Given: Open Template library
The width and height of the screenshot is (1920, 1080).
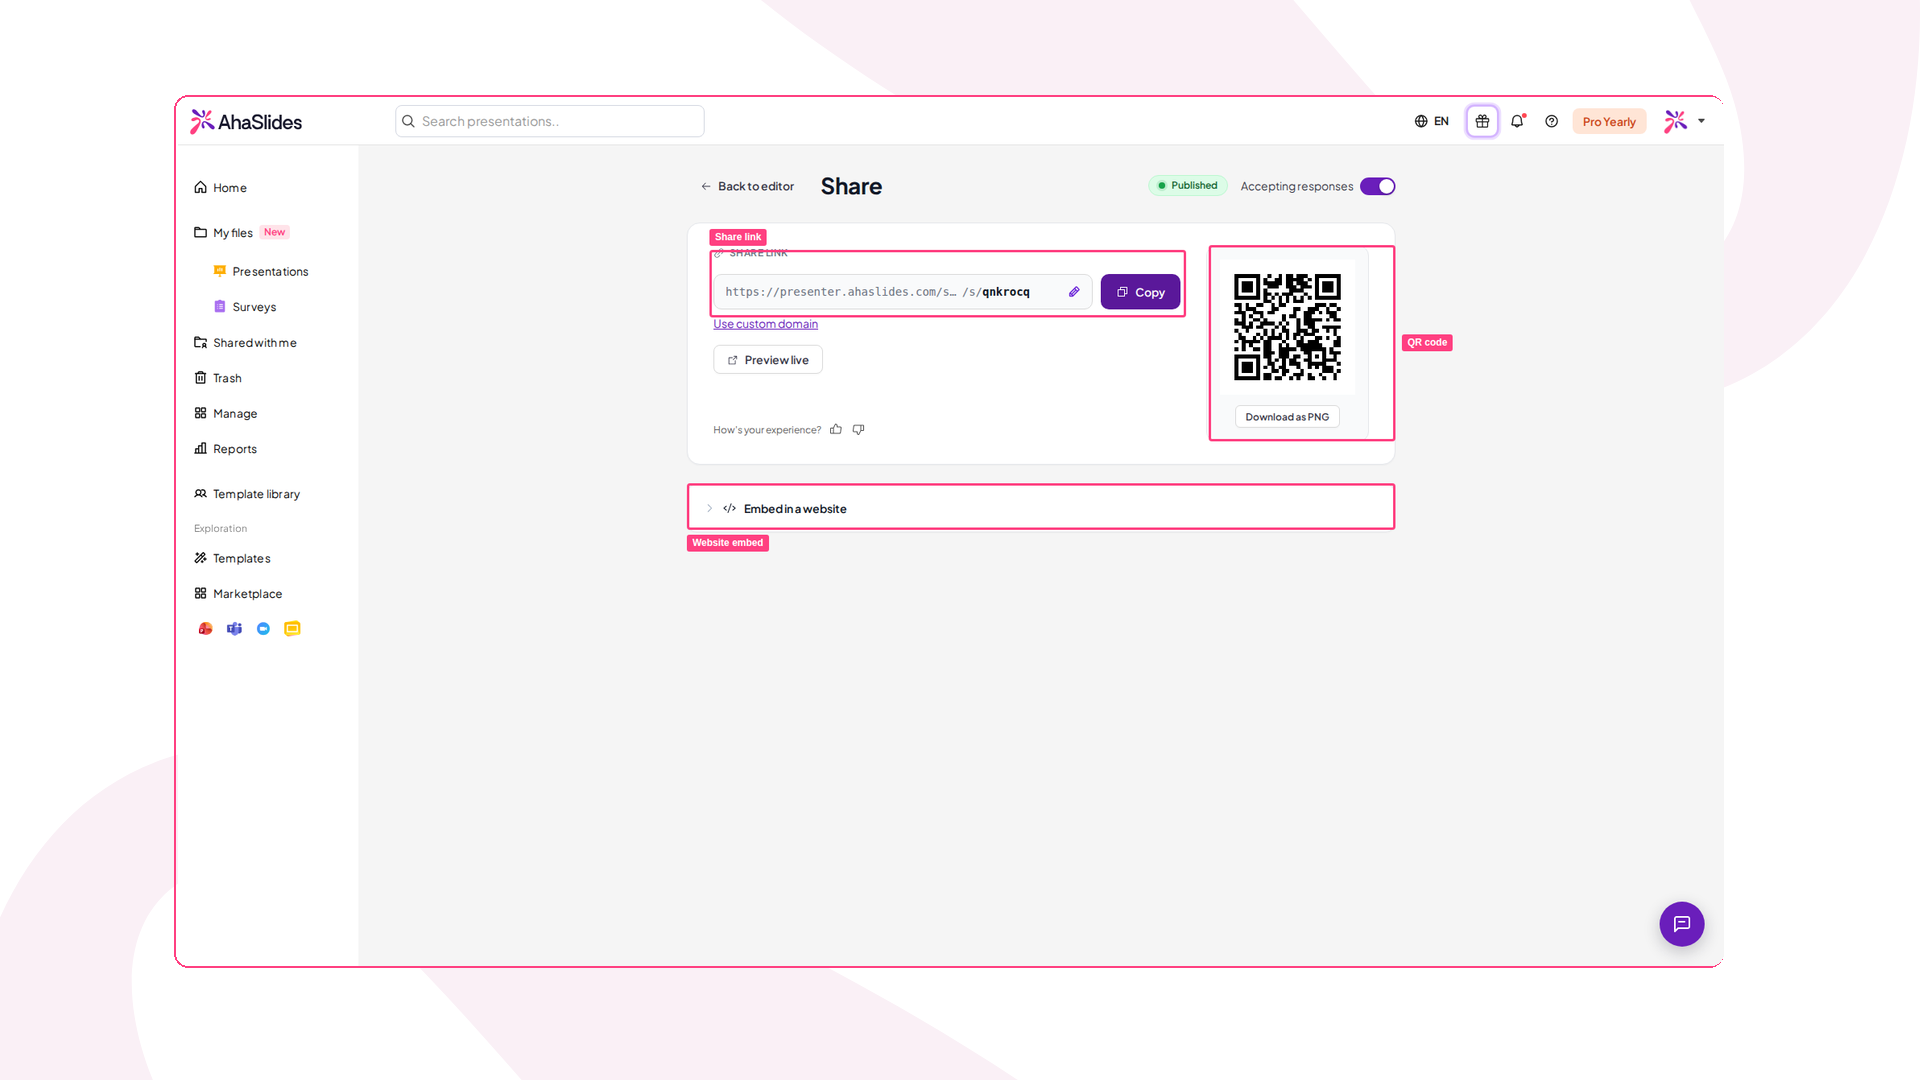Looking at the screenshot, I should [x=247, y=494].
